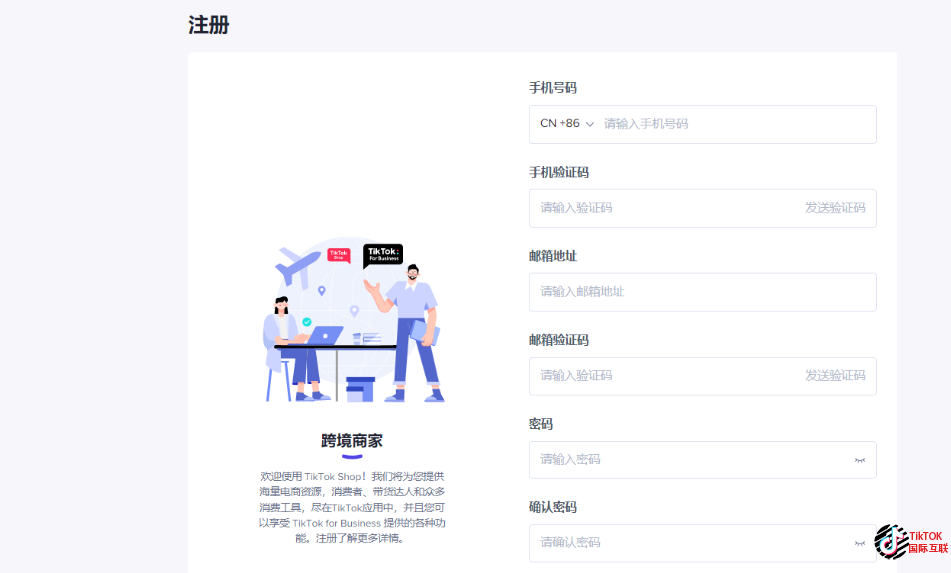Click the 手机验证码 field label
This screenshot has width=951, height=573.
click(x=559, y=172)
